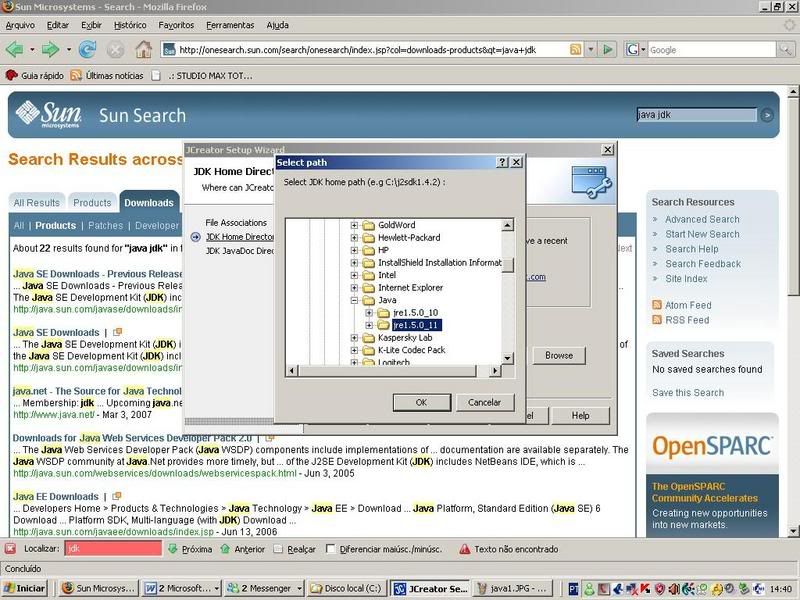Toggle the Diferenciar maiúsc./minúsc. checkbox
The height and width of the screenshot is (600, 800).
pyautogui.click(x=331, y=549)
